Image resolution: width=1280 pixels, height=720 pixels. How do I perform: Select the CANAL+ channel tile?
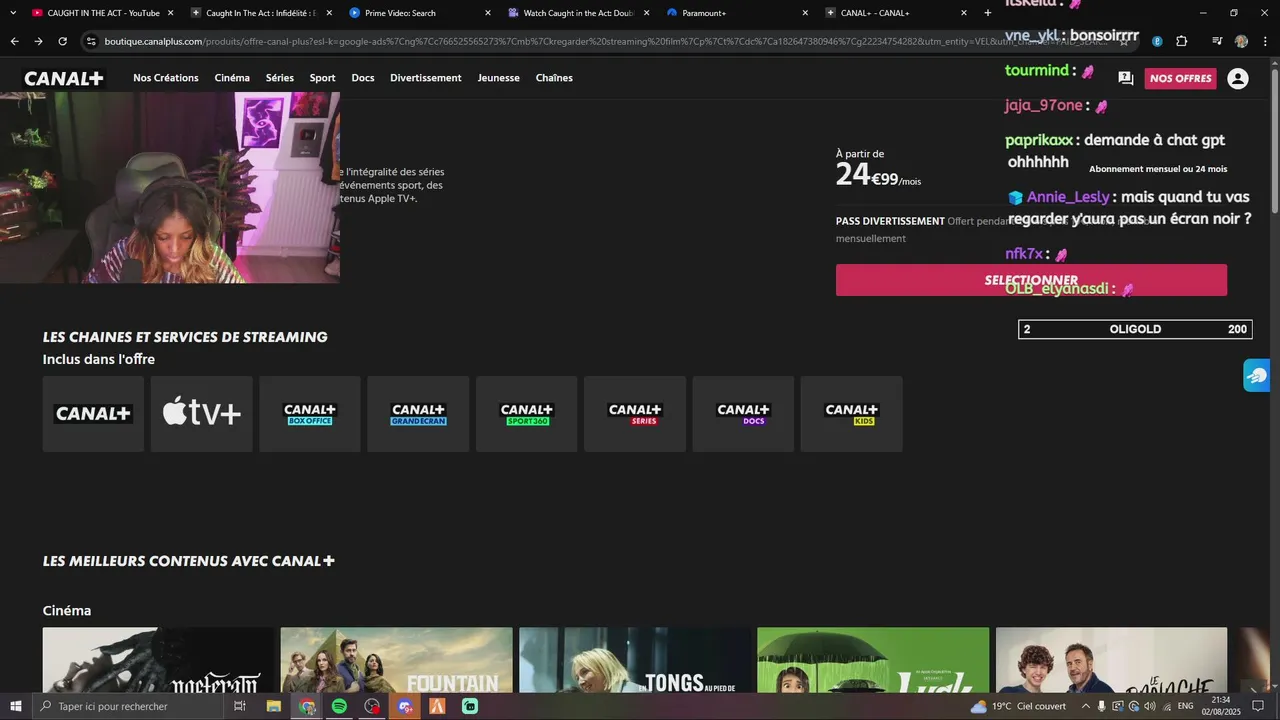click(93, 414)
